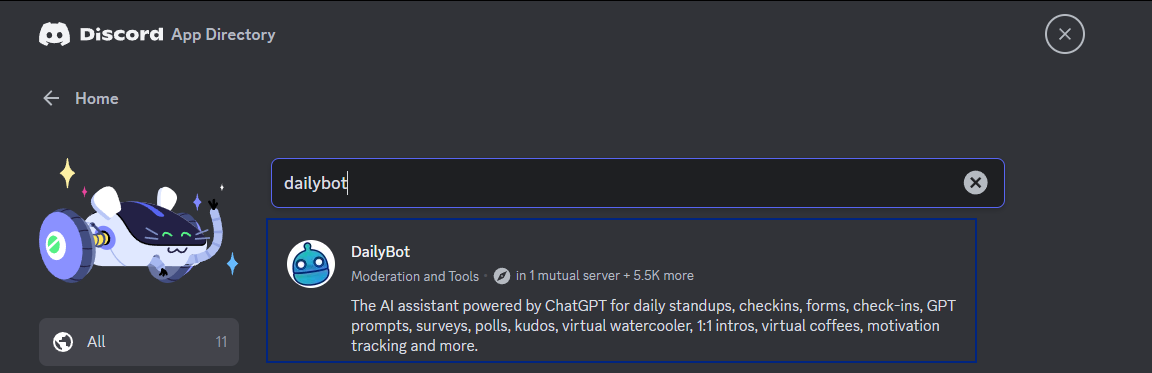Clear the search text with the X icon

[x=976, y=183]
